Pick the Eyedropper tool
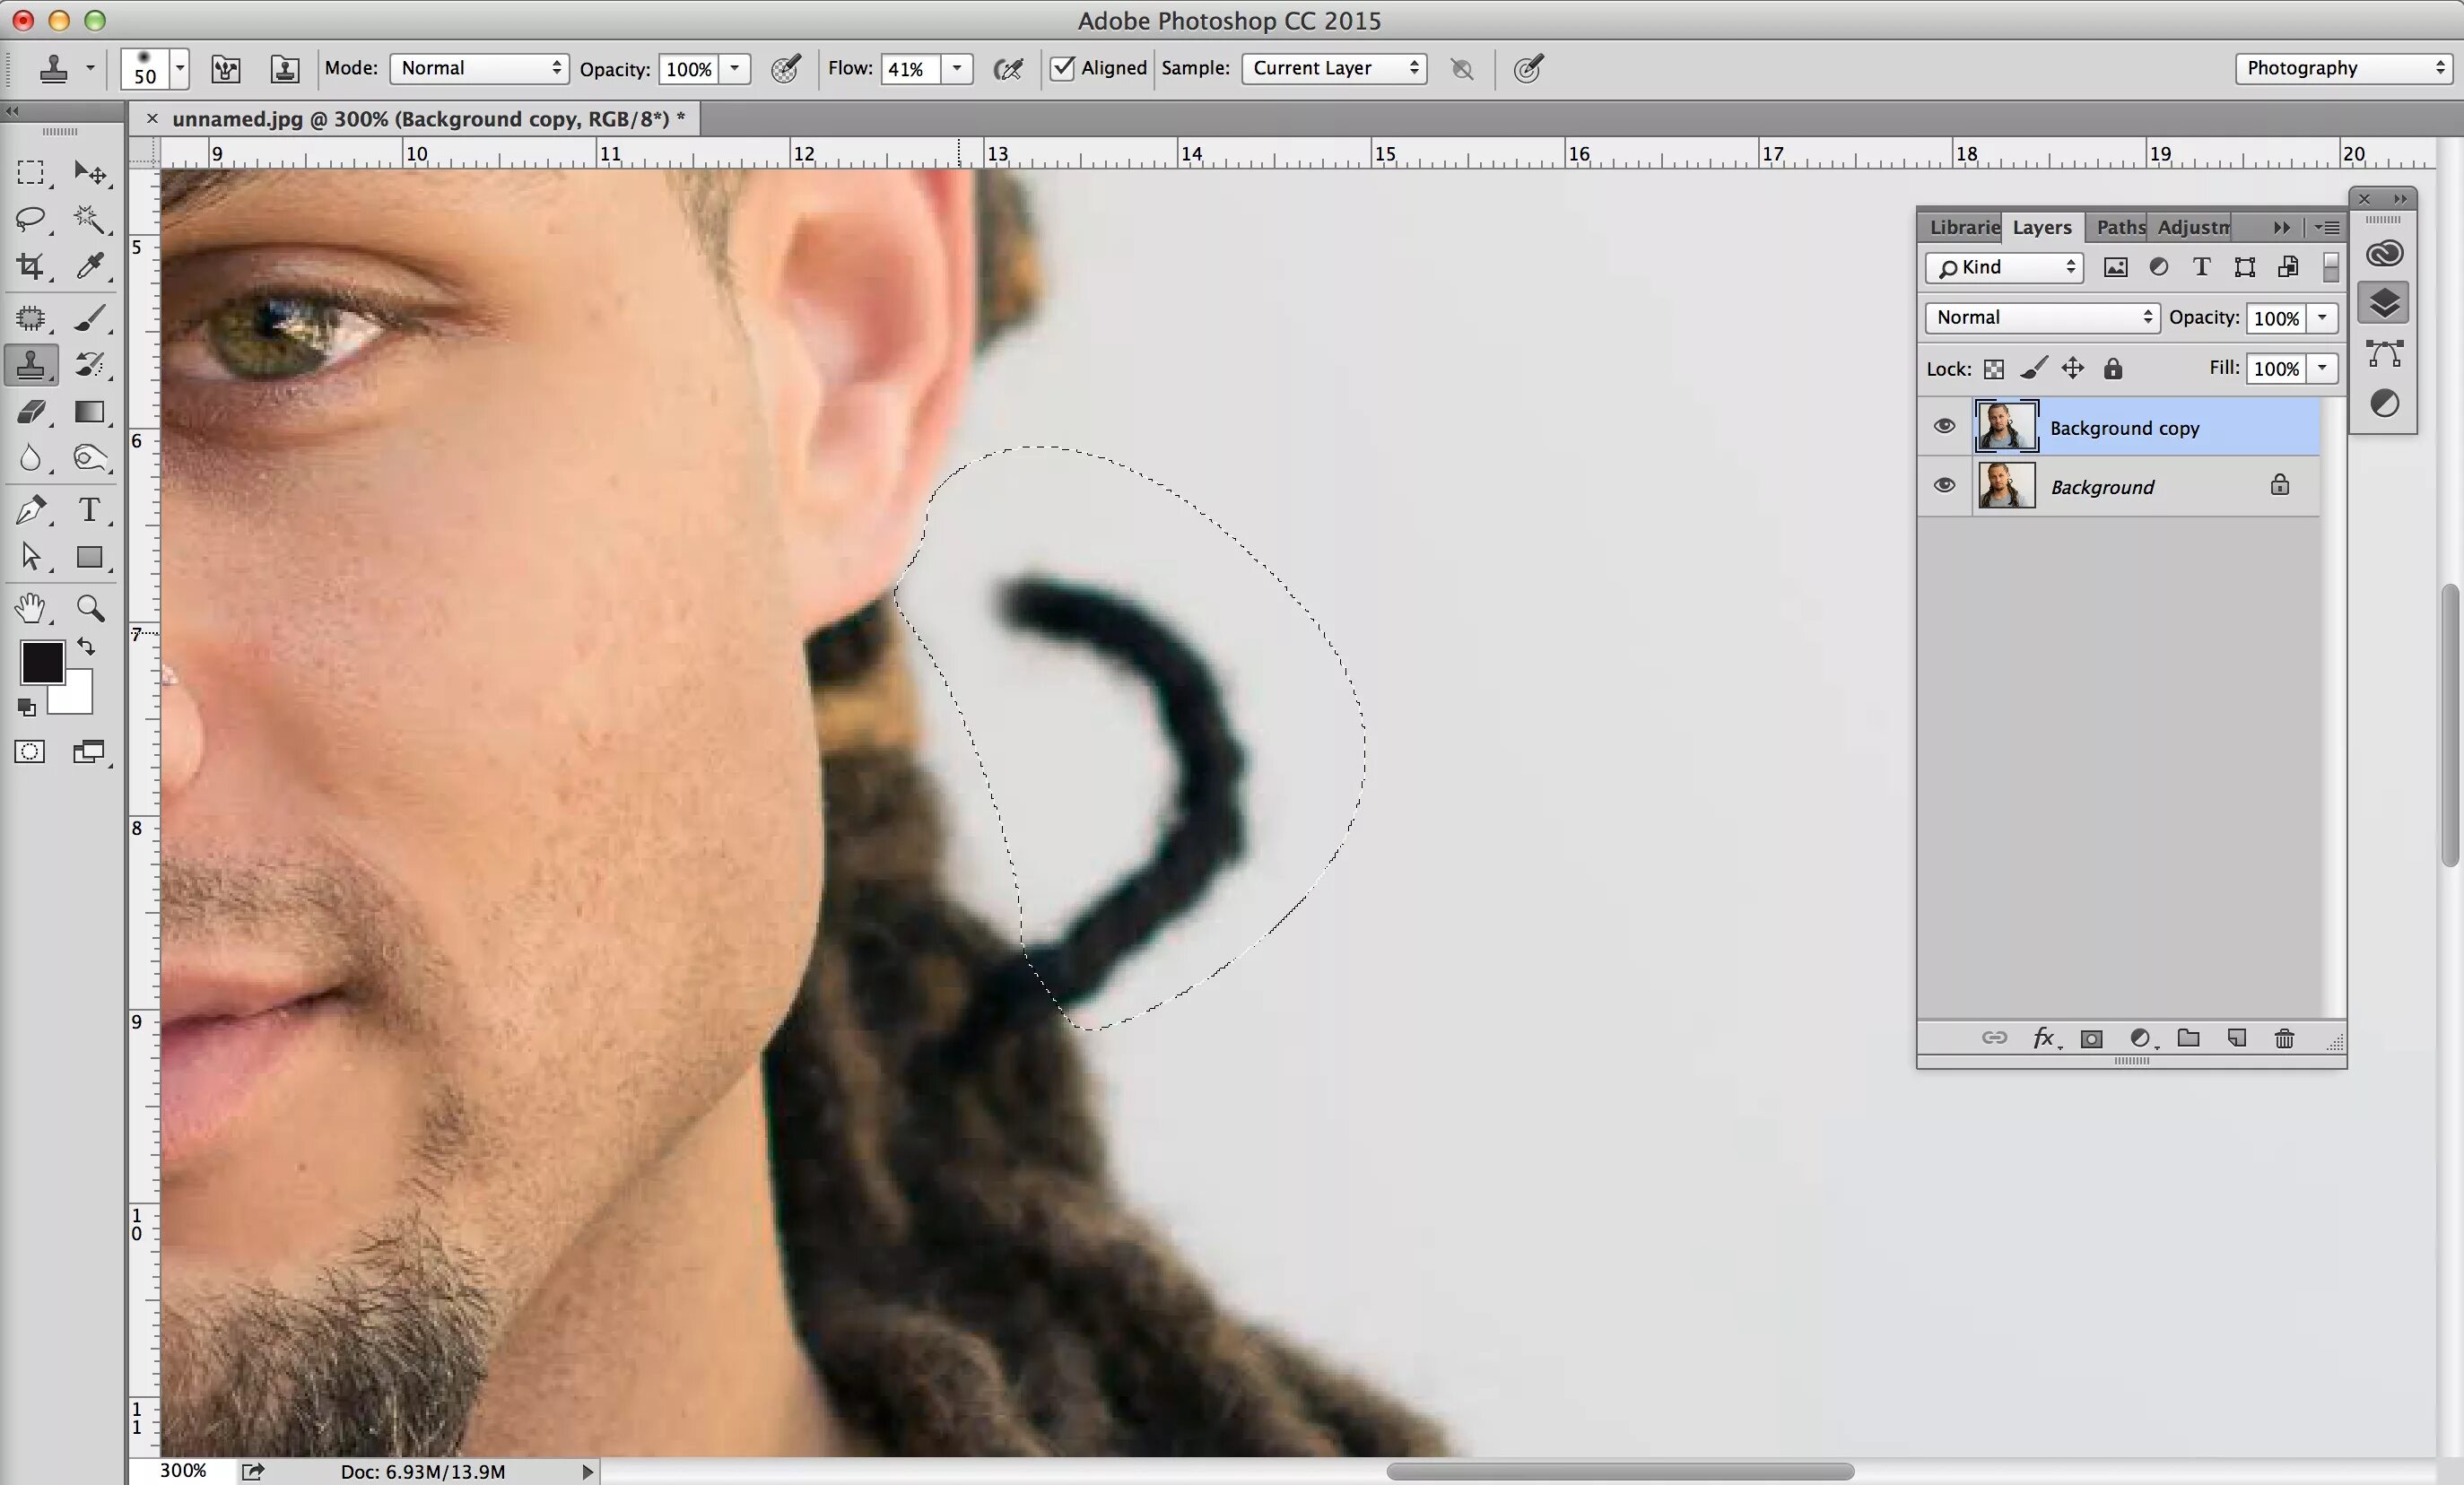This screenshot has width=2464, height=1485. tap(90, 266)
